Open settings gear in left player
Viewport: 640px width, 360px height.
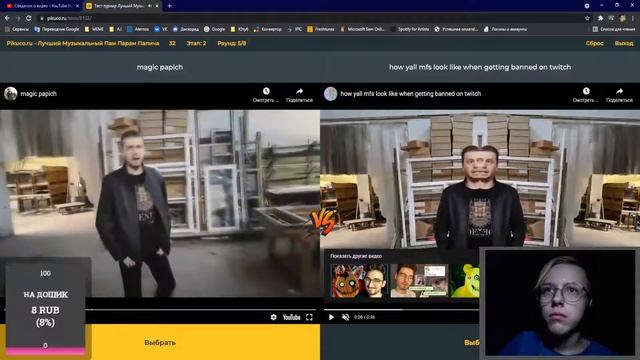click(273, 317)
